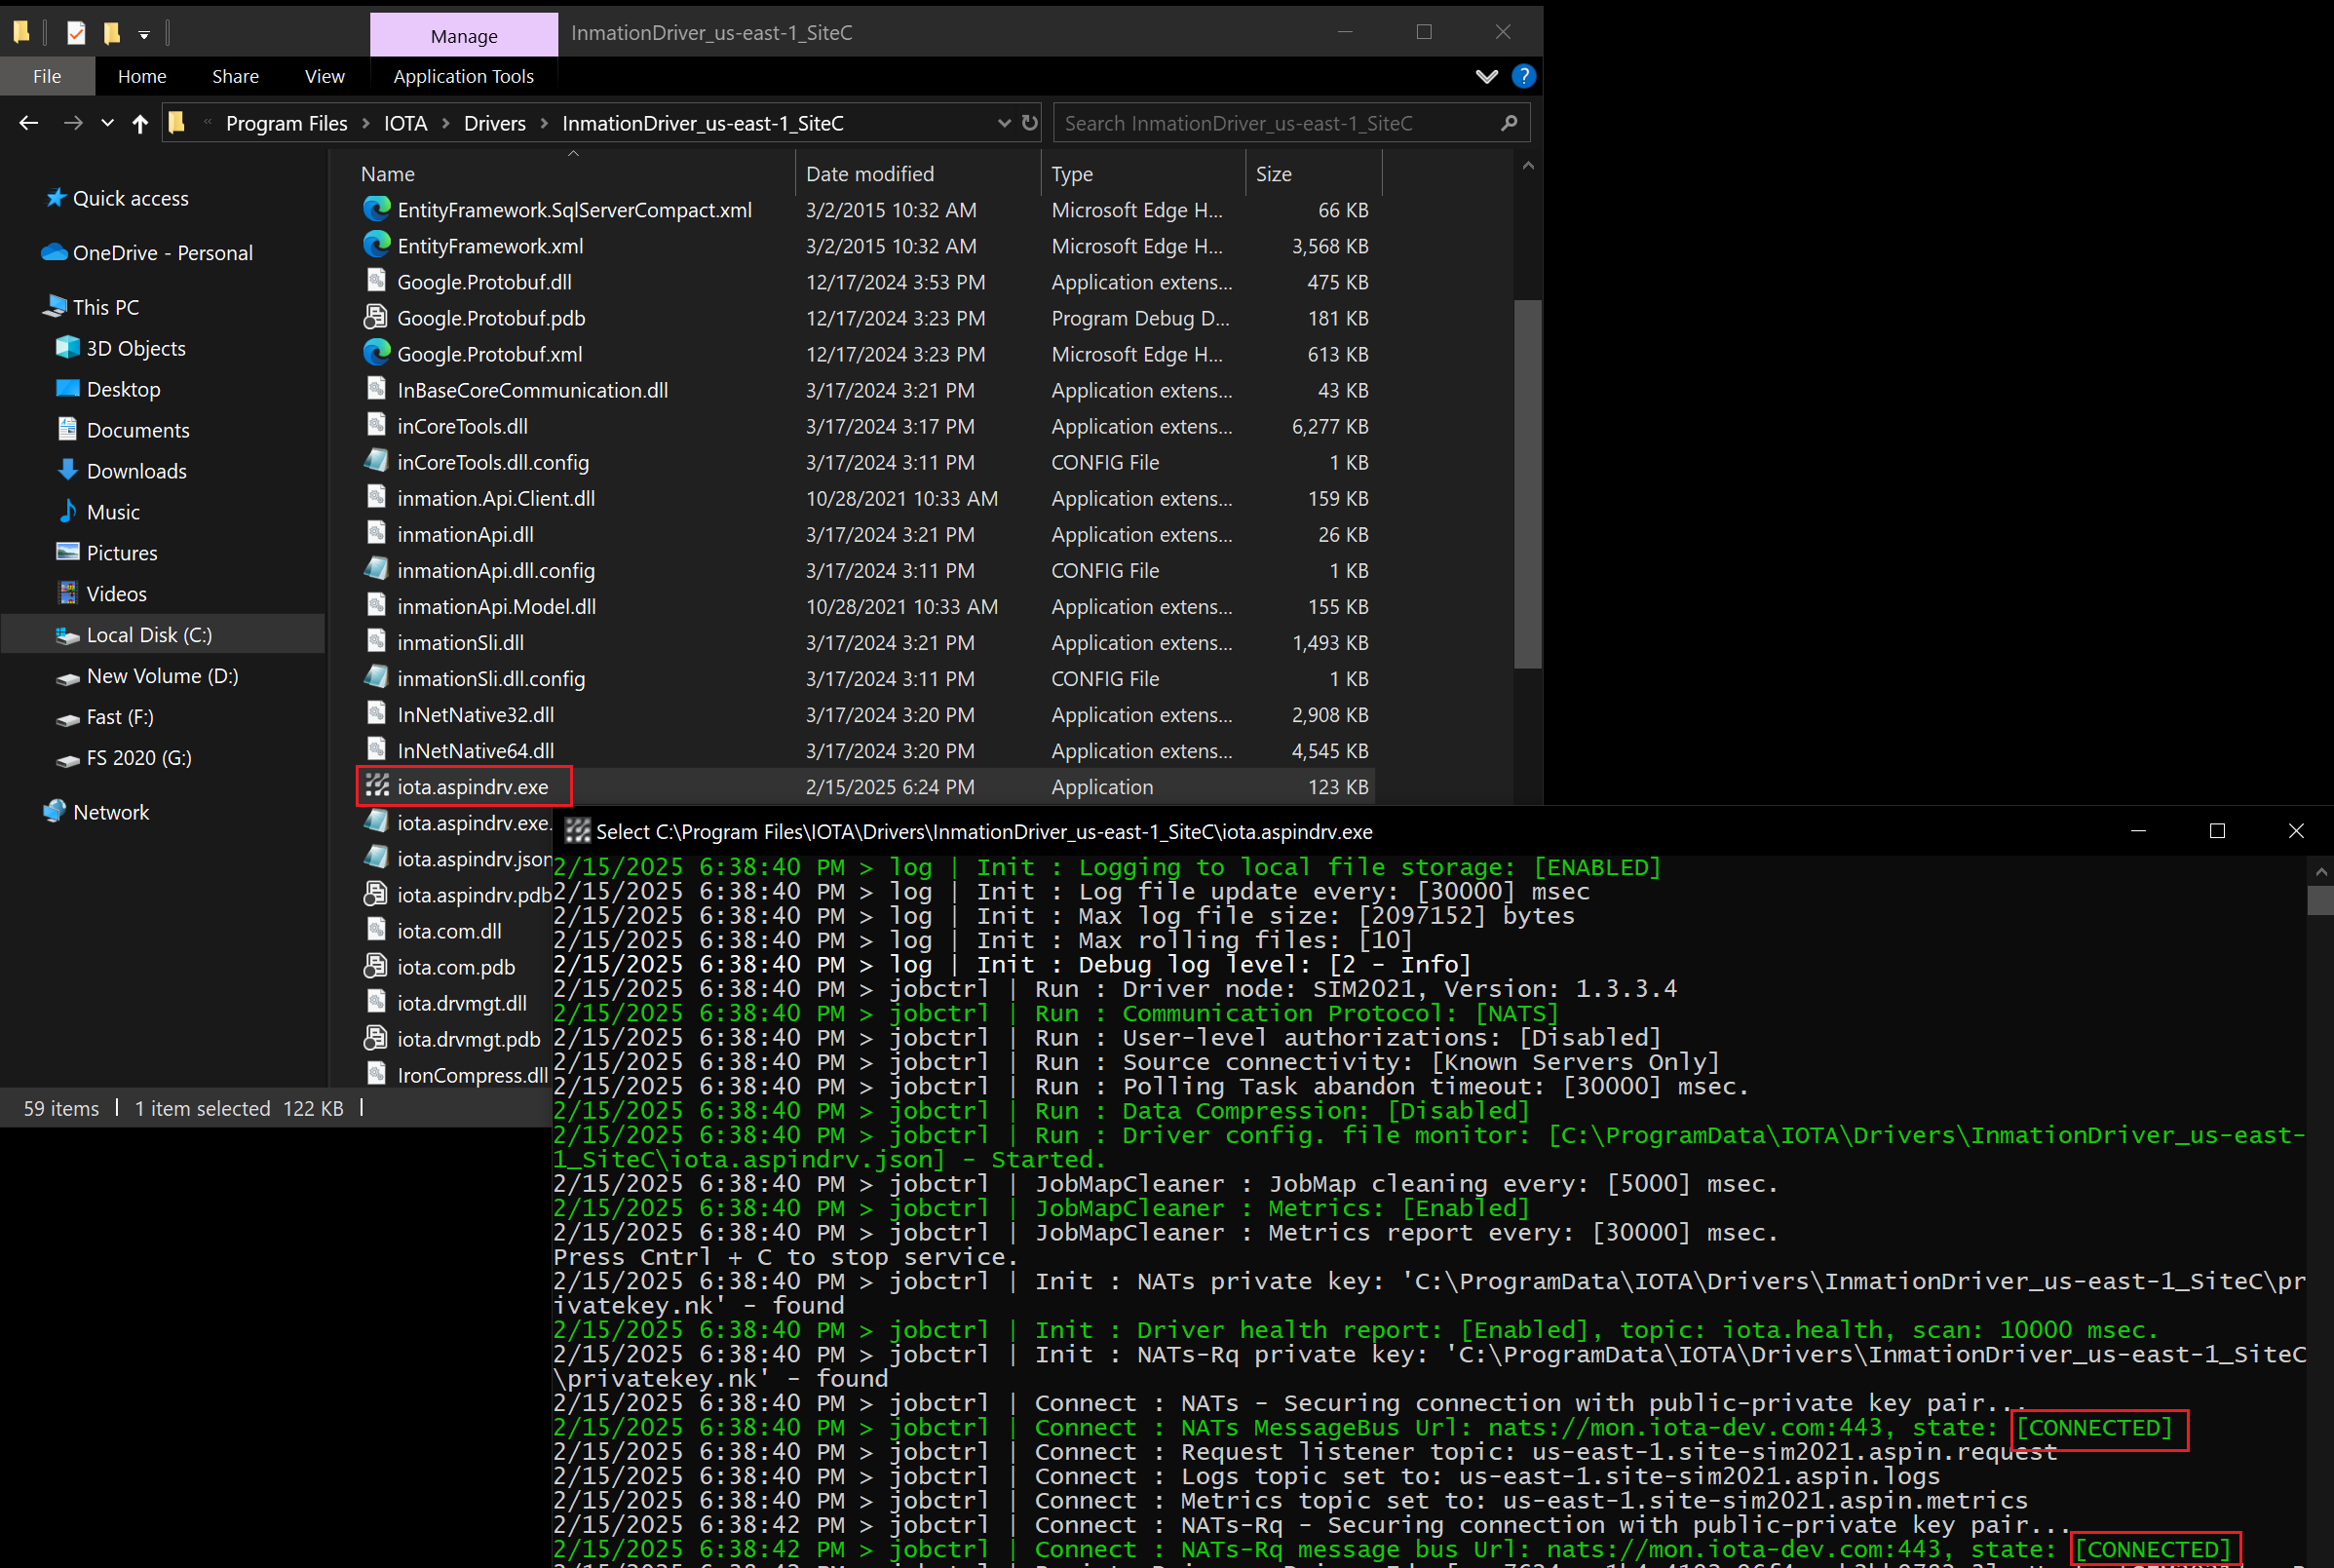
Task: Go forward with the Forward arrow
Action: [x=73, y=123]
